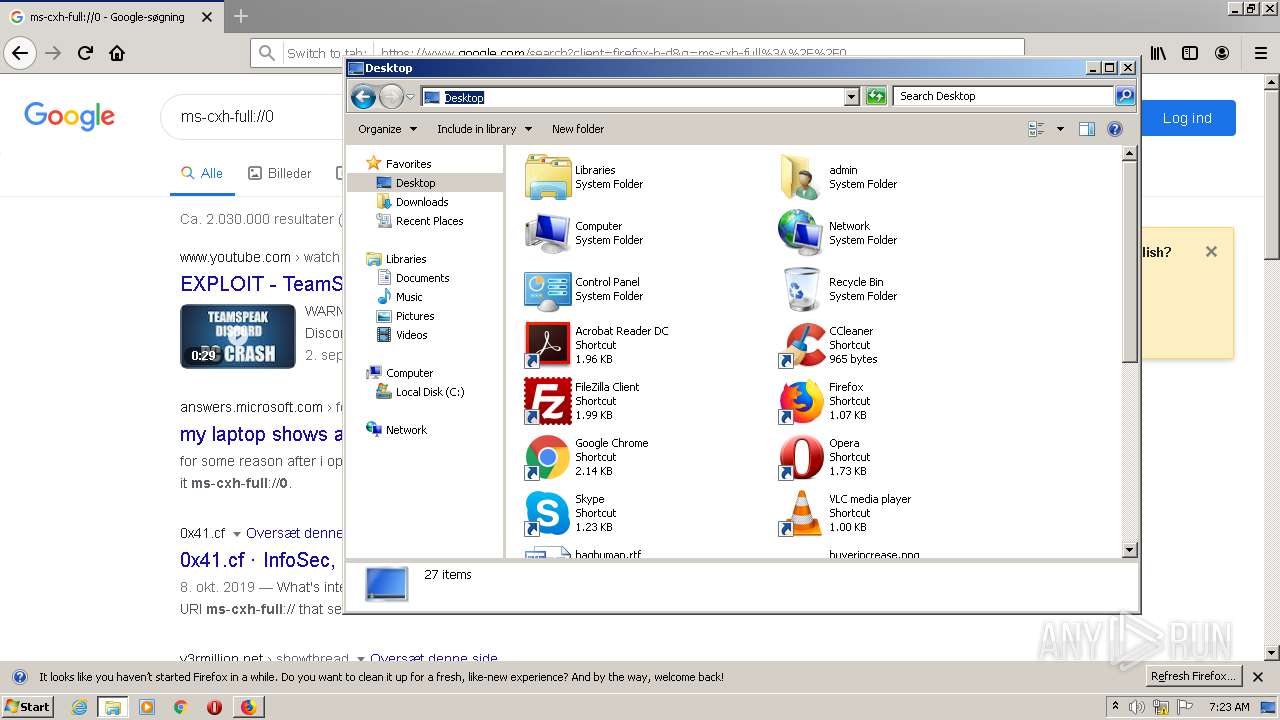Click the Refresh Firefox button
The width and height of the screenshot is (1280, 720).
[x=1193, y=677]
